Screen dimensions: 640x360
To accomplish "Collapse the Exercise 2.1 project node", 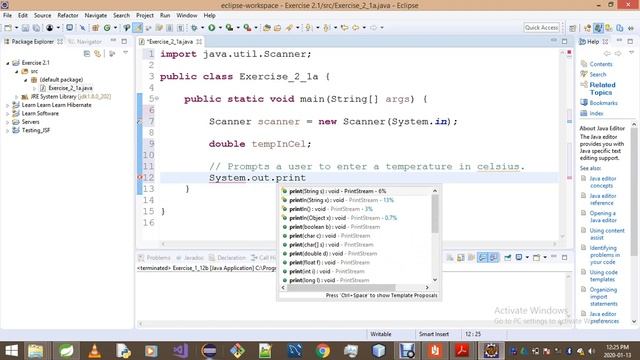I will click(7, 63).
